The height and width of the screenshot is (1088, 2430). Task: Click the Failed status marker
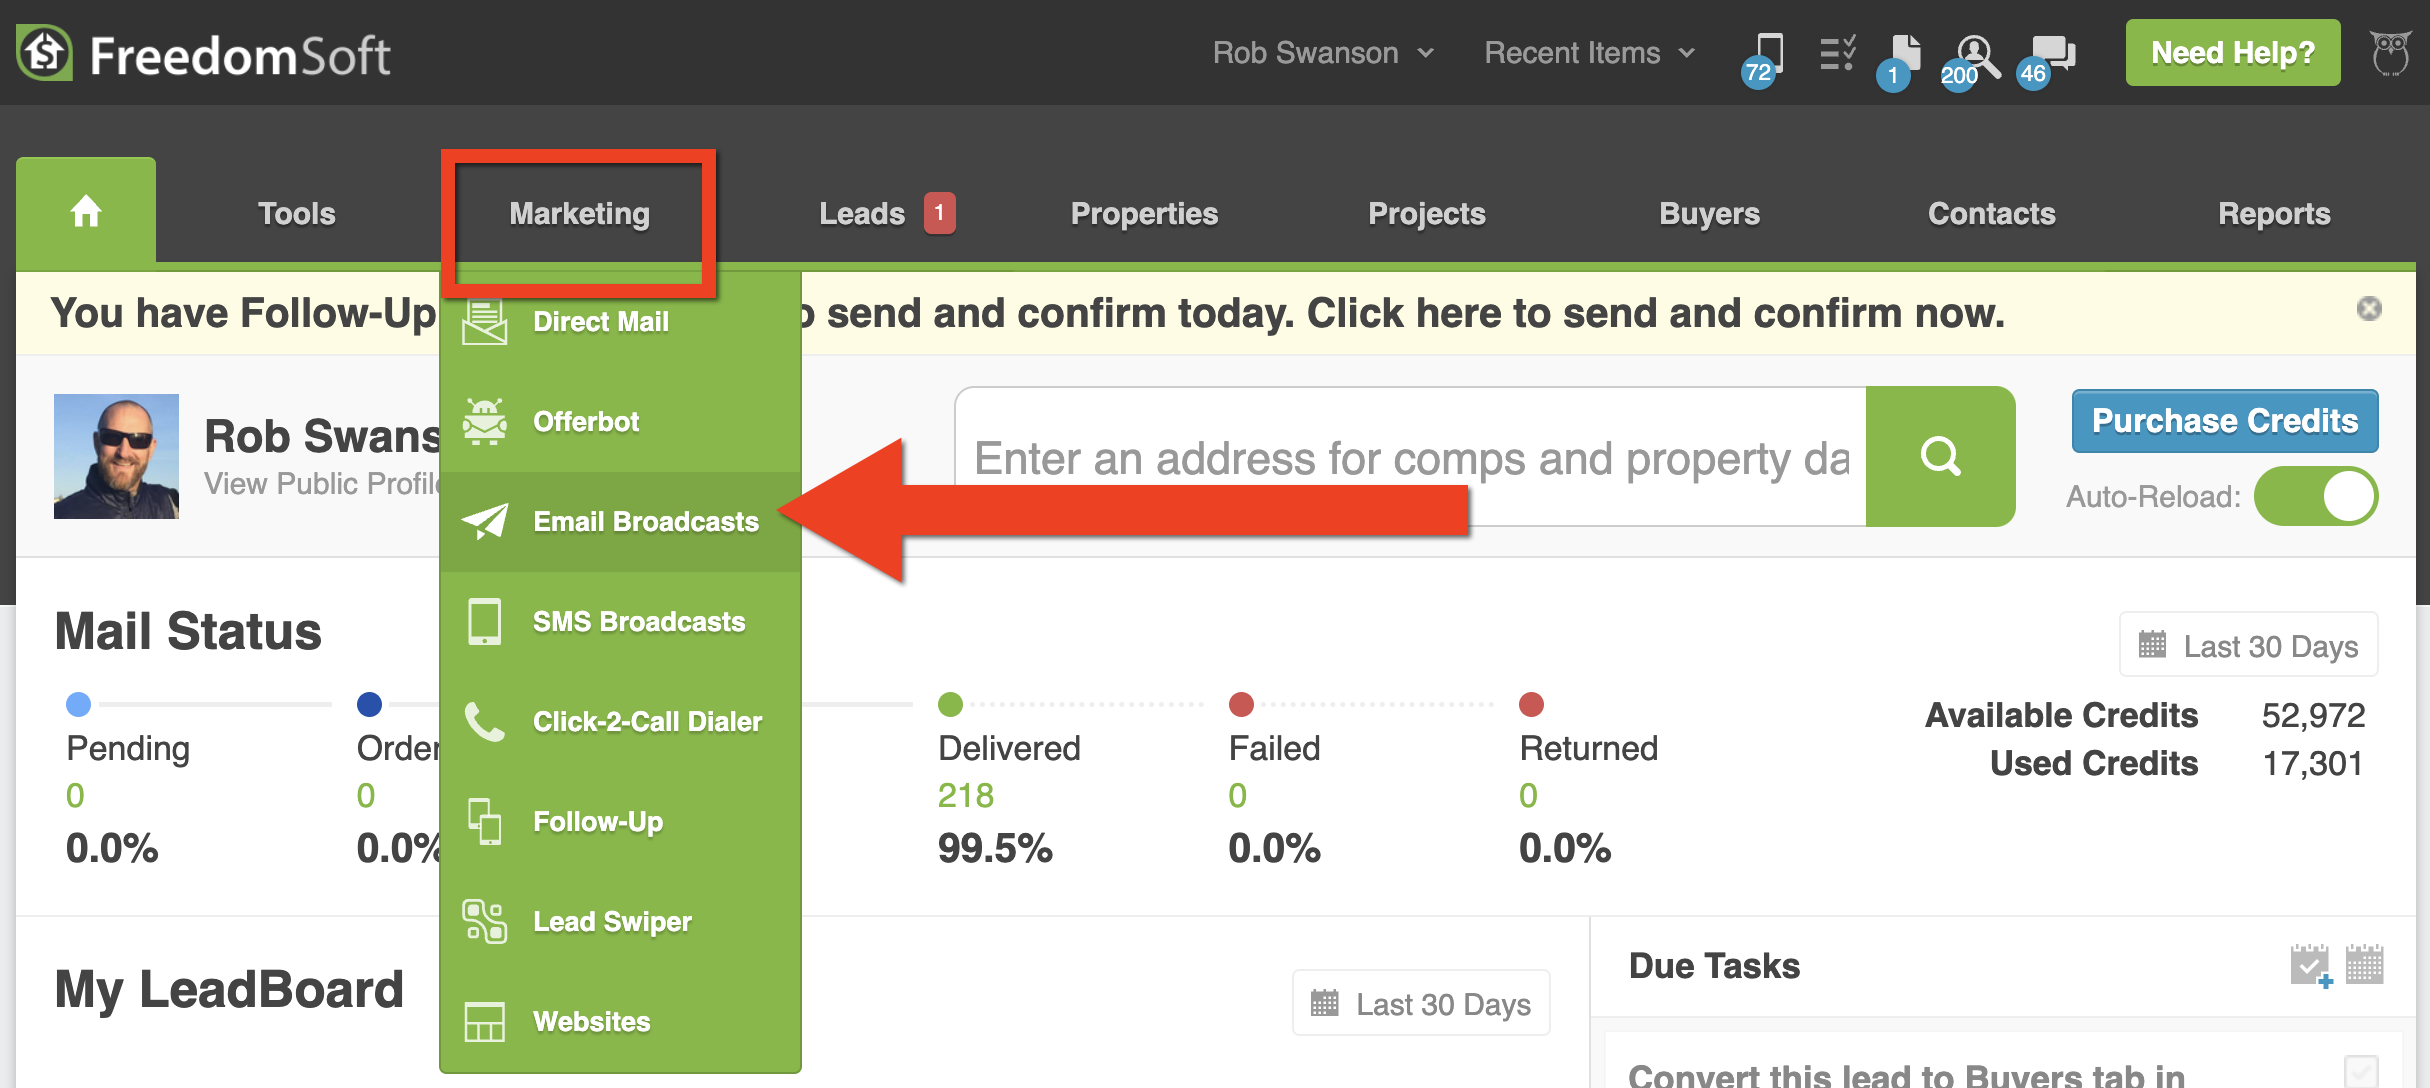pos(1241,704)
